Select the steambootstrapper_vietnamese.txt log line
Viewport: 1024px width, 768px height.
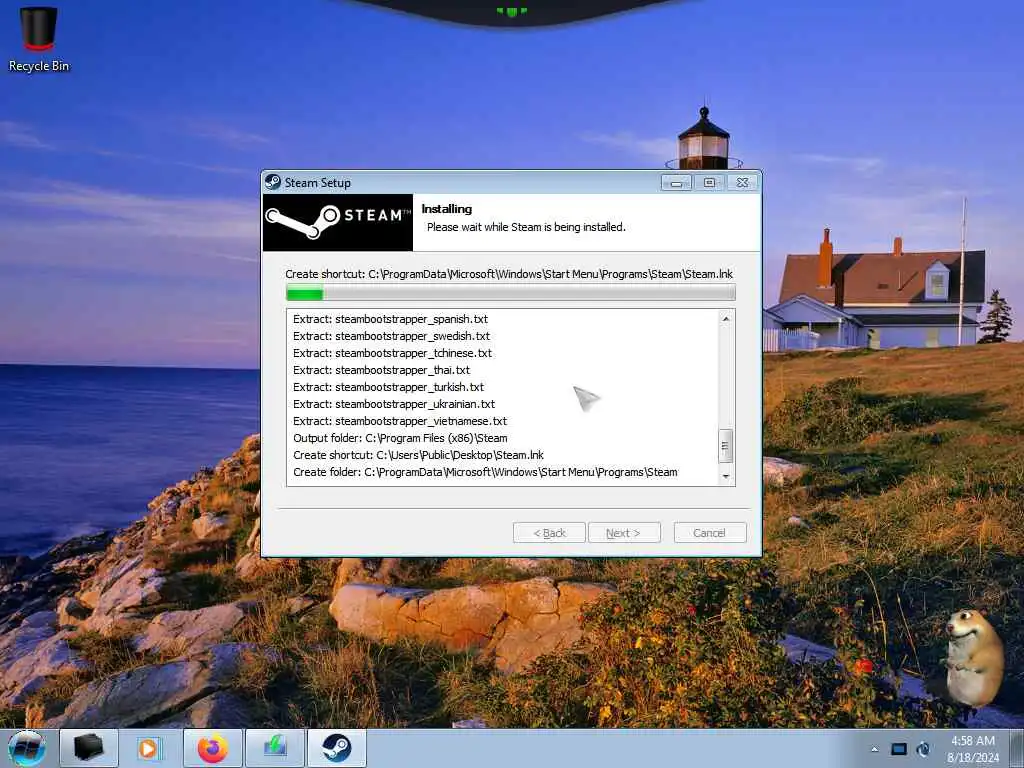(x=400, y=421)
